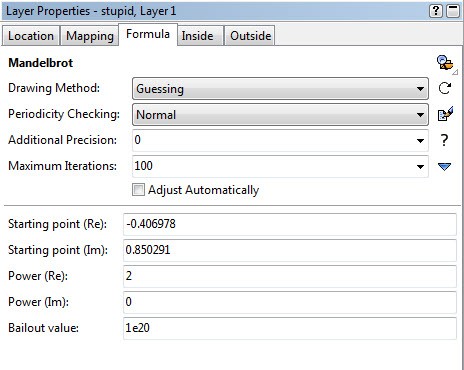Open the Periodicity Checking dropdown
This screenshot has height=370, width=464.
pyautogui.click(x=280, y=115)
